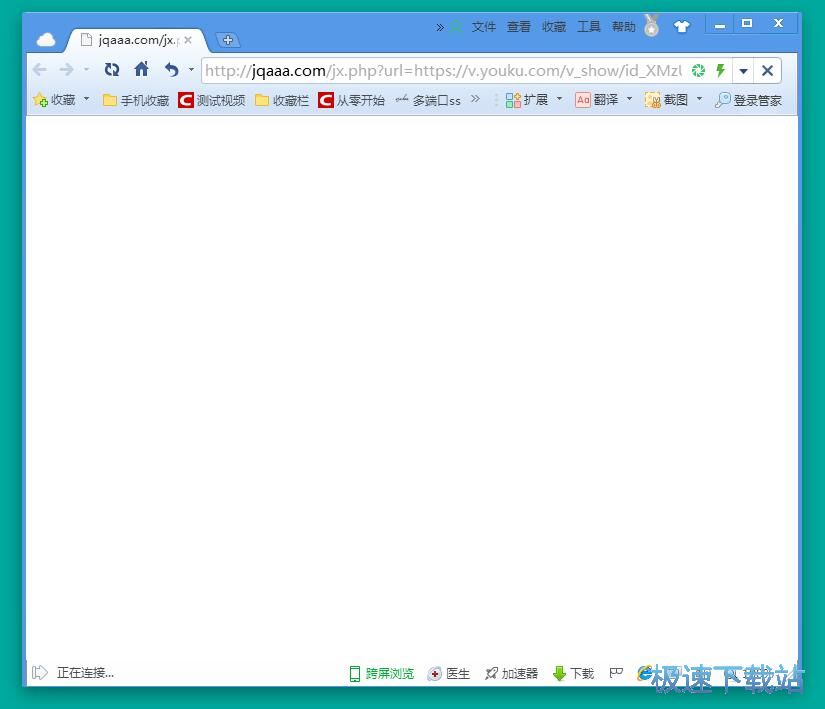
Task: Expand the 收藏 favorites dropdown arrow
Action: pyautogui.click(x=86, y=99)
